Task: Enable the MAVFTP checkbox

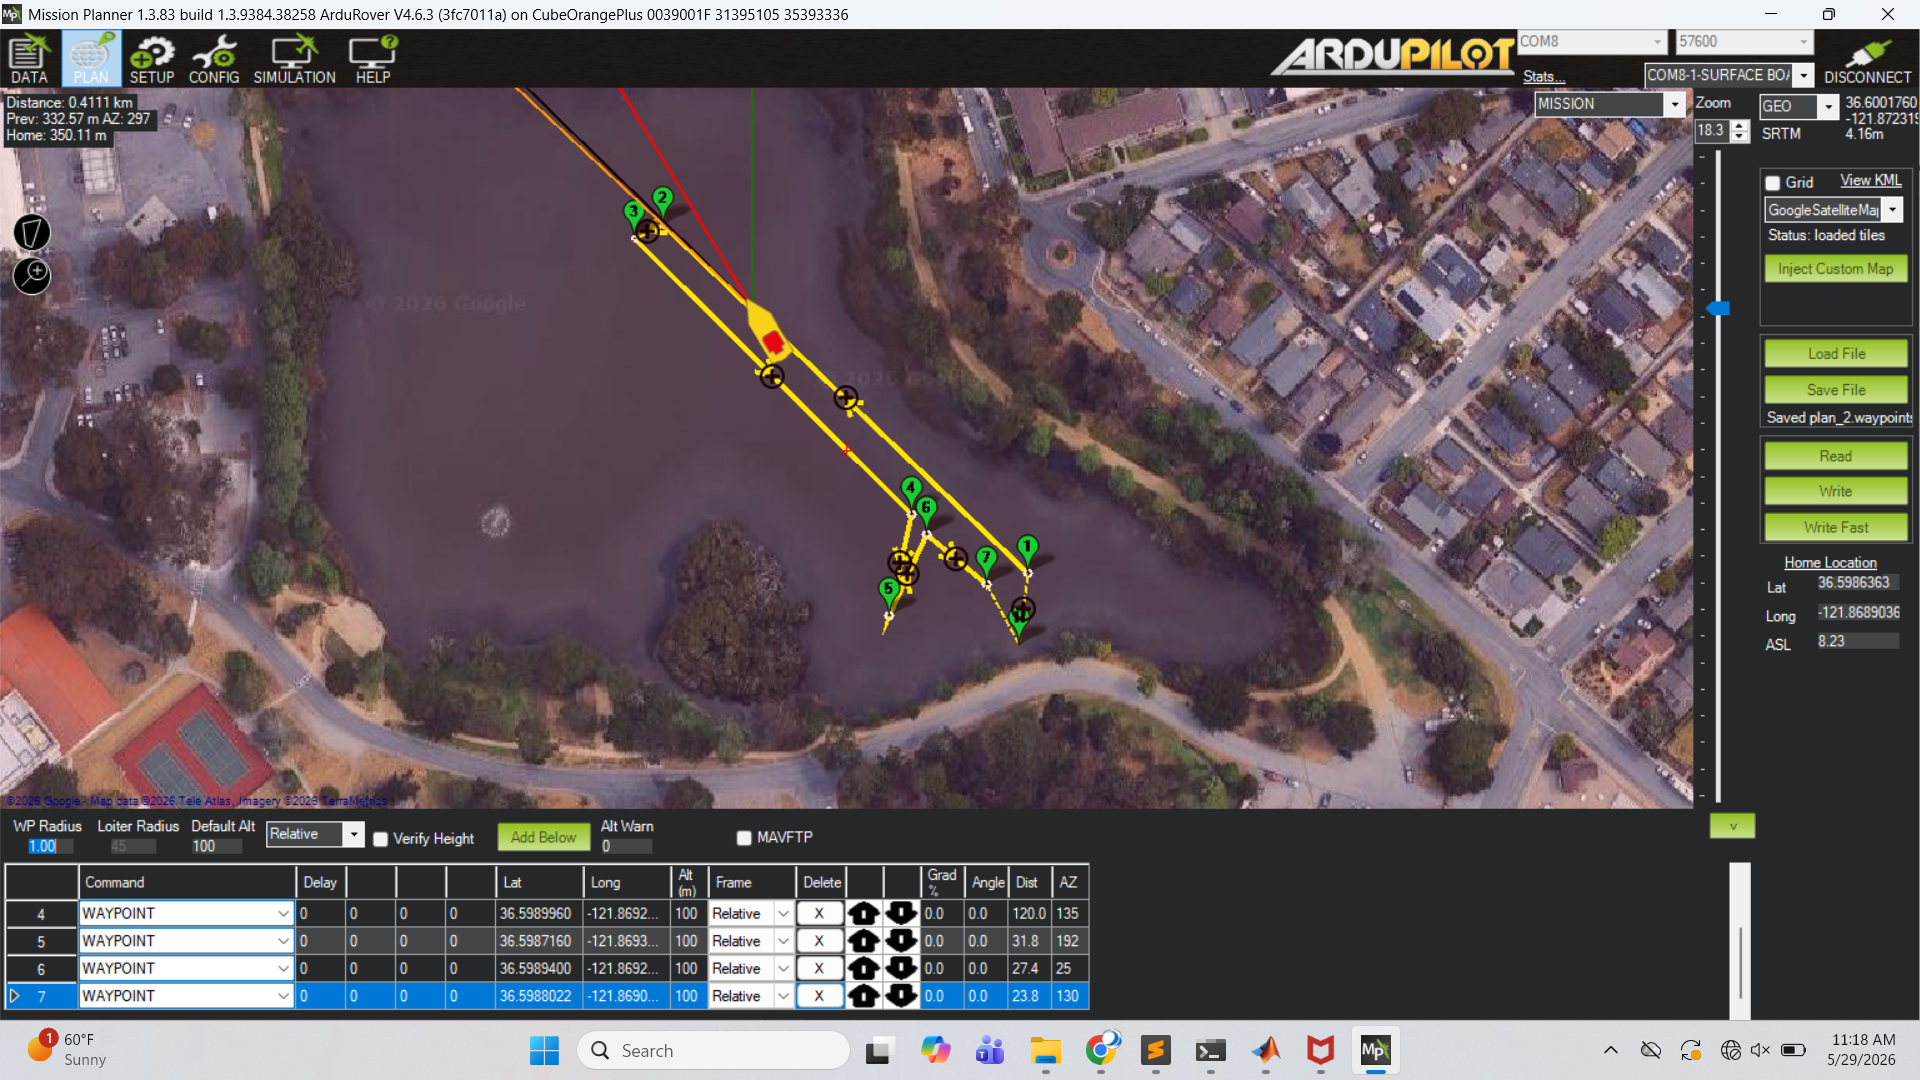Action: click(x=743, y=838)
